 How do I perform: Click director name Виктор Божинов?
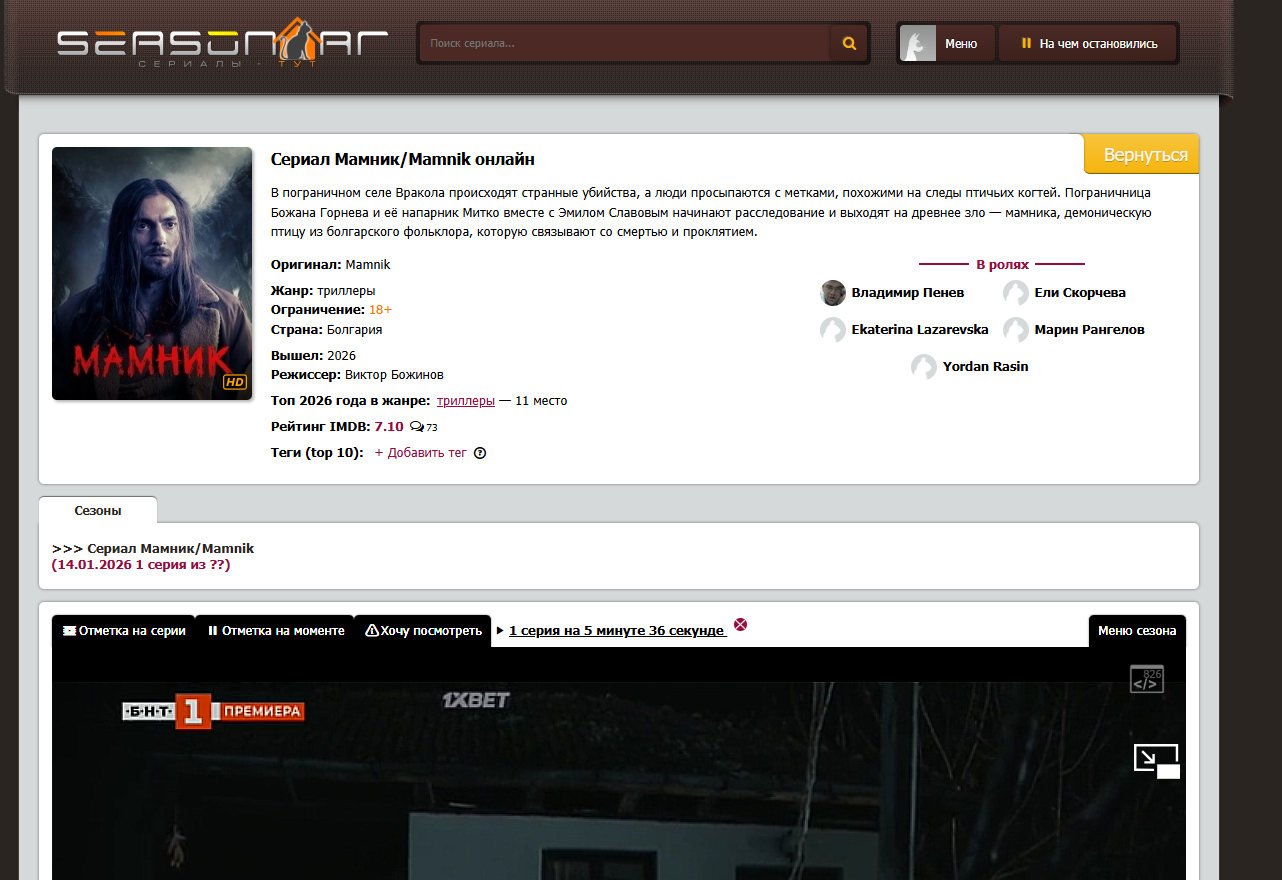pos(394,375)
